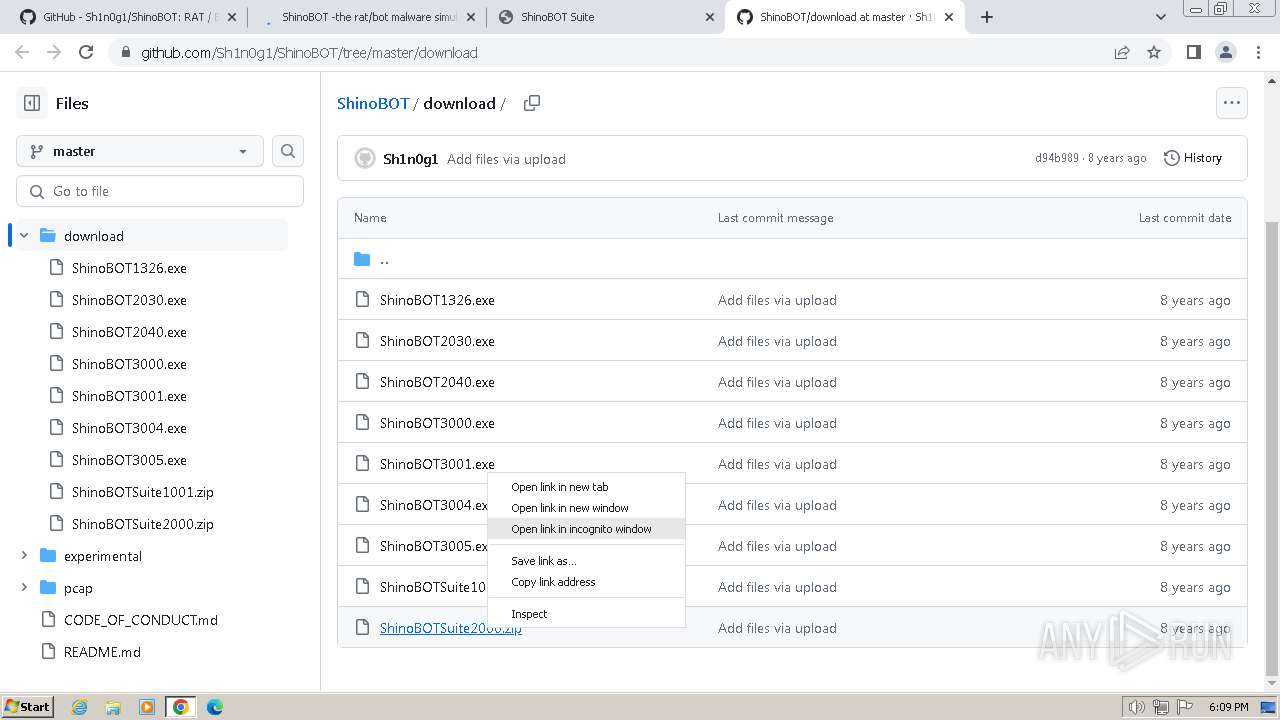Open ShinoBOT3000.exe in the file table

[x=437, y=423]
